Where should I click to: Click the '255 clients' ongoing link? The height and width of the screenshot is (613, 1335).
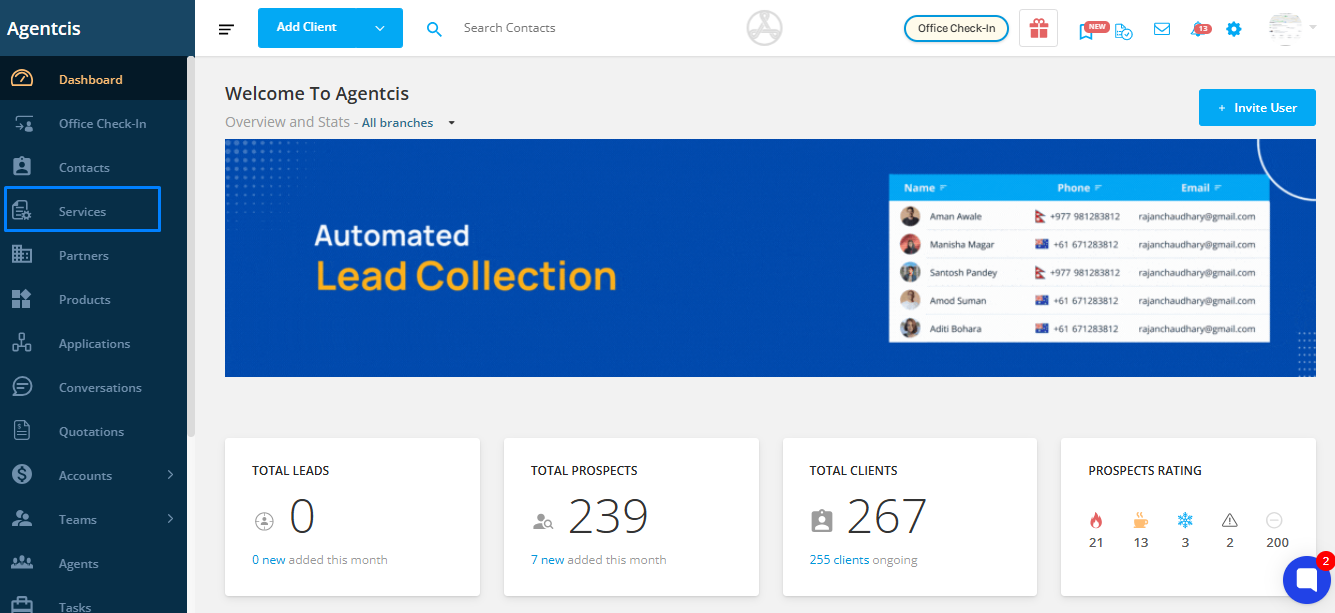839,560
